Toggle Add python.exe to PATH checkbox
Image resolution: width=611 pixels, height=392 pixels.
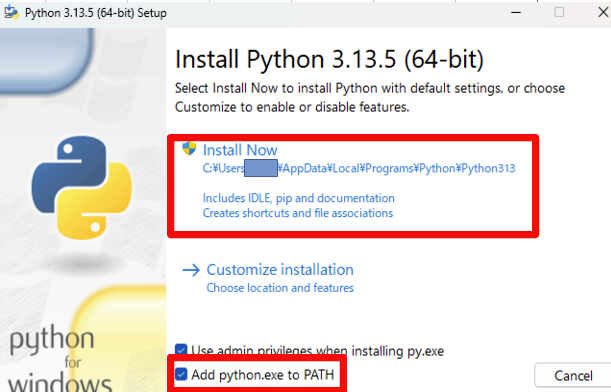pos(181,374)
